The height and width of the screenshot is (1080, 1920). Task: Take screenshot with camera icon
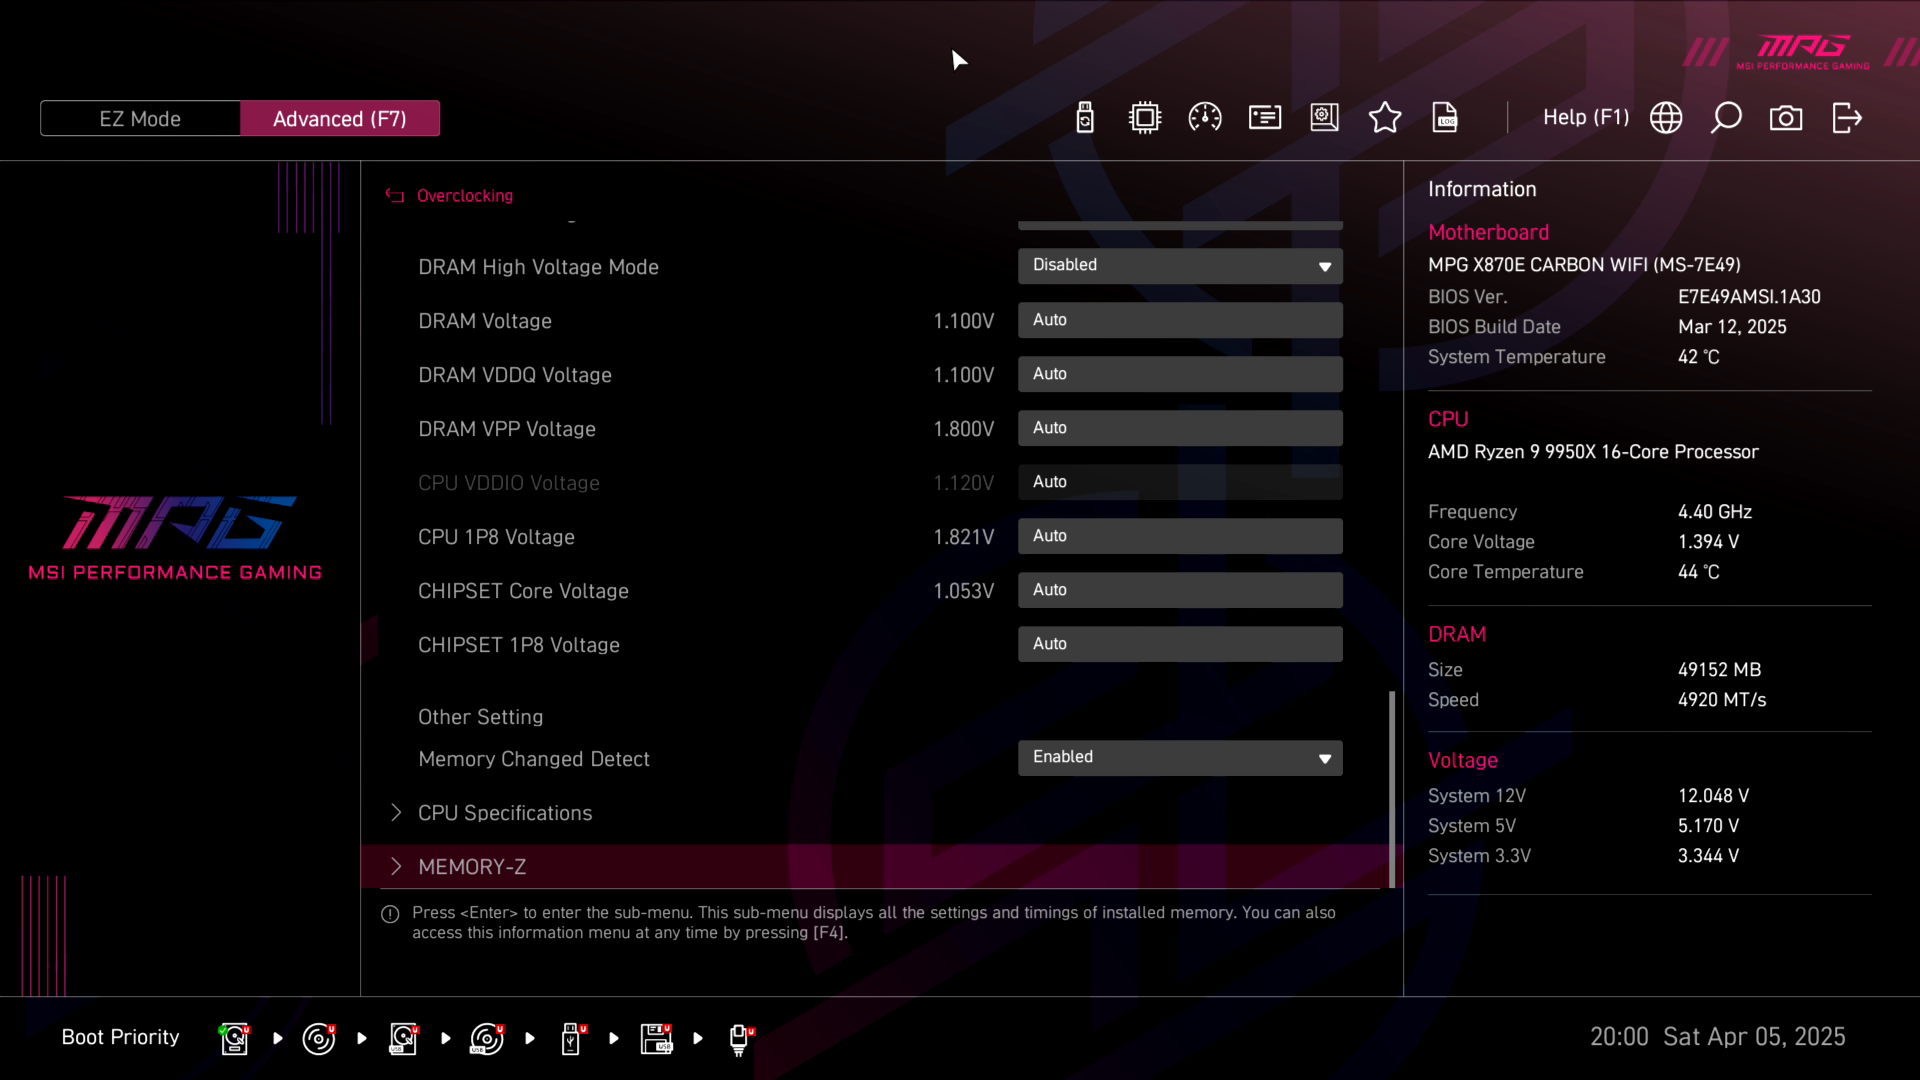pyautogui.click(x=1786, y=118)
